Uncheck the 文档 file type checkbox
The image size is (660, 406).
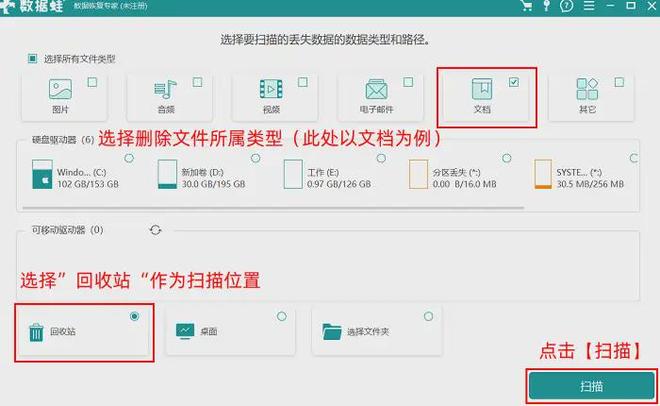pyautogui.click(x=514, y=82)
